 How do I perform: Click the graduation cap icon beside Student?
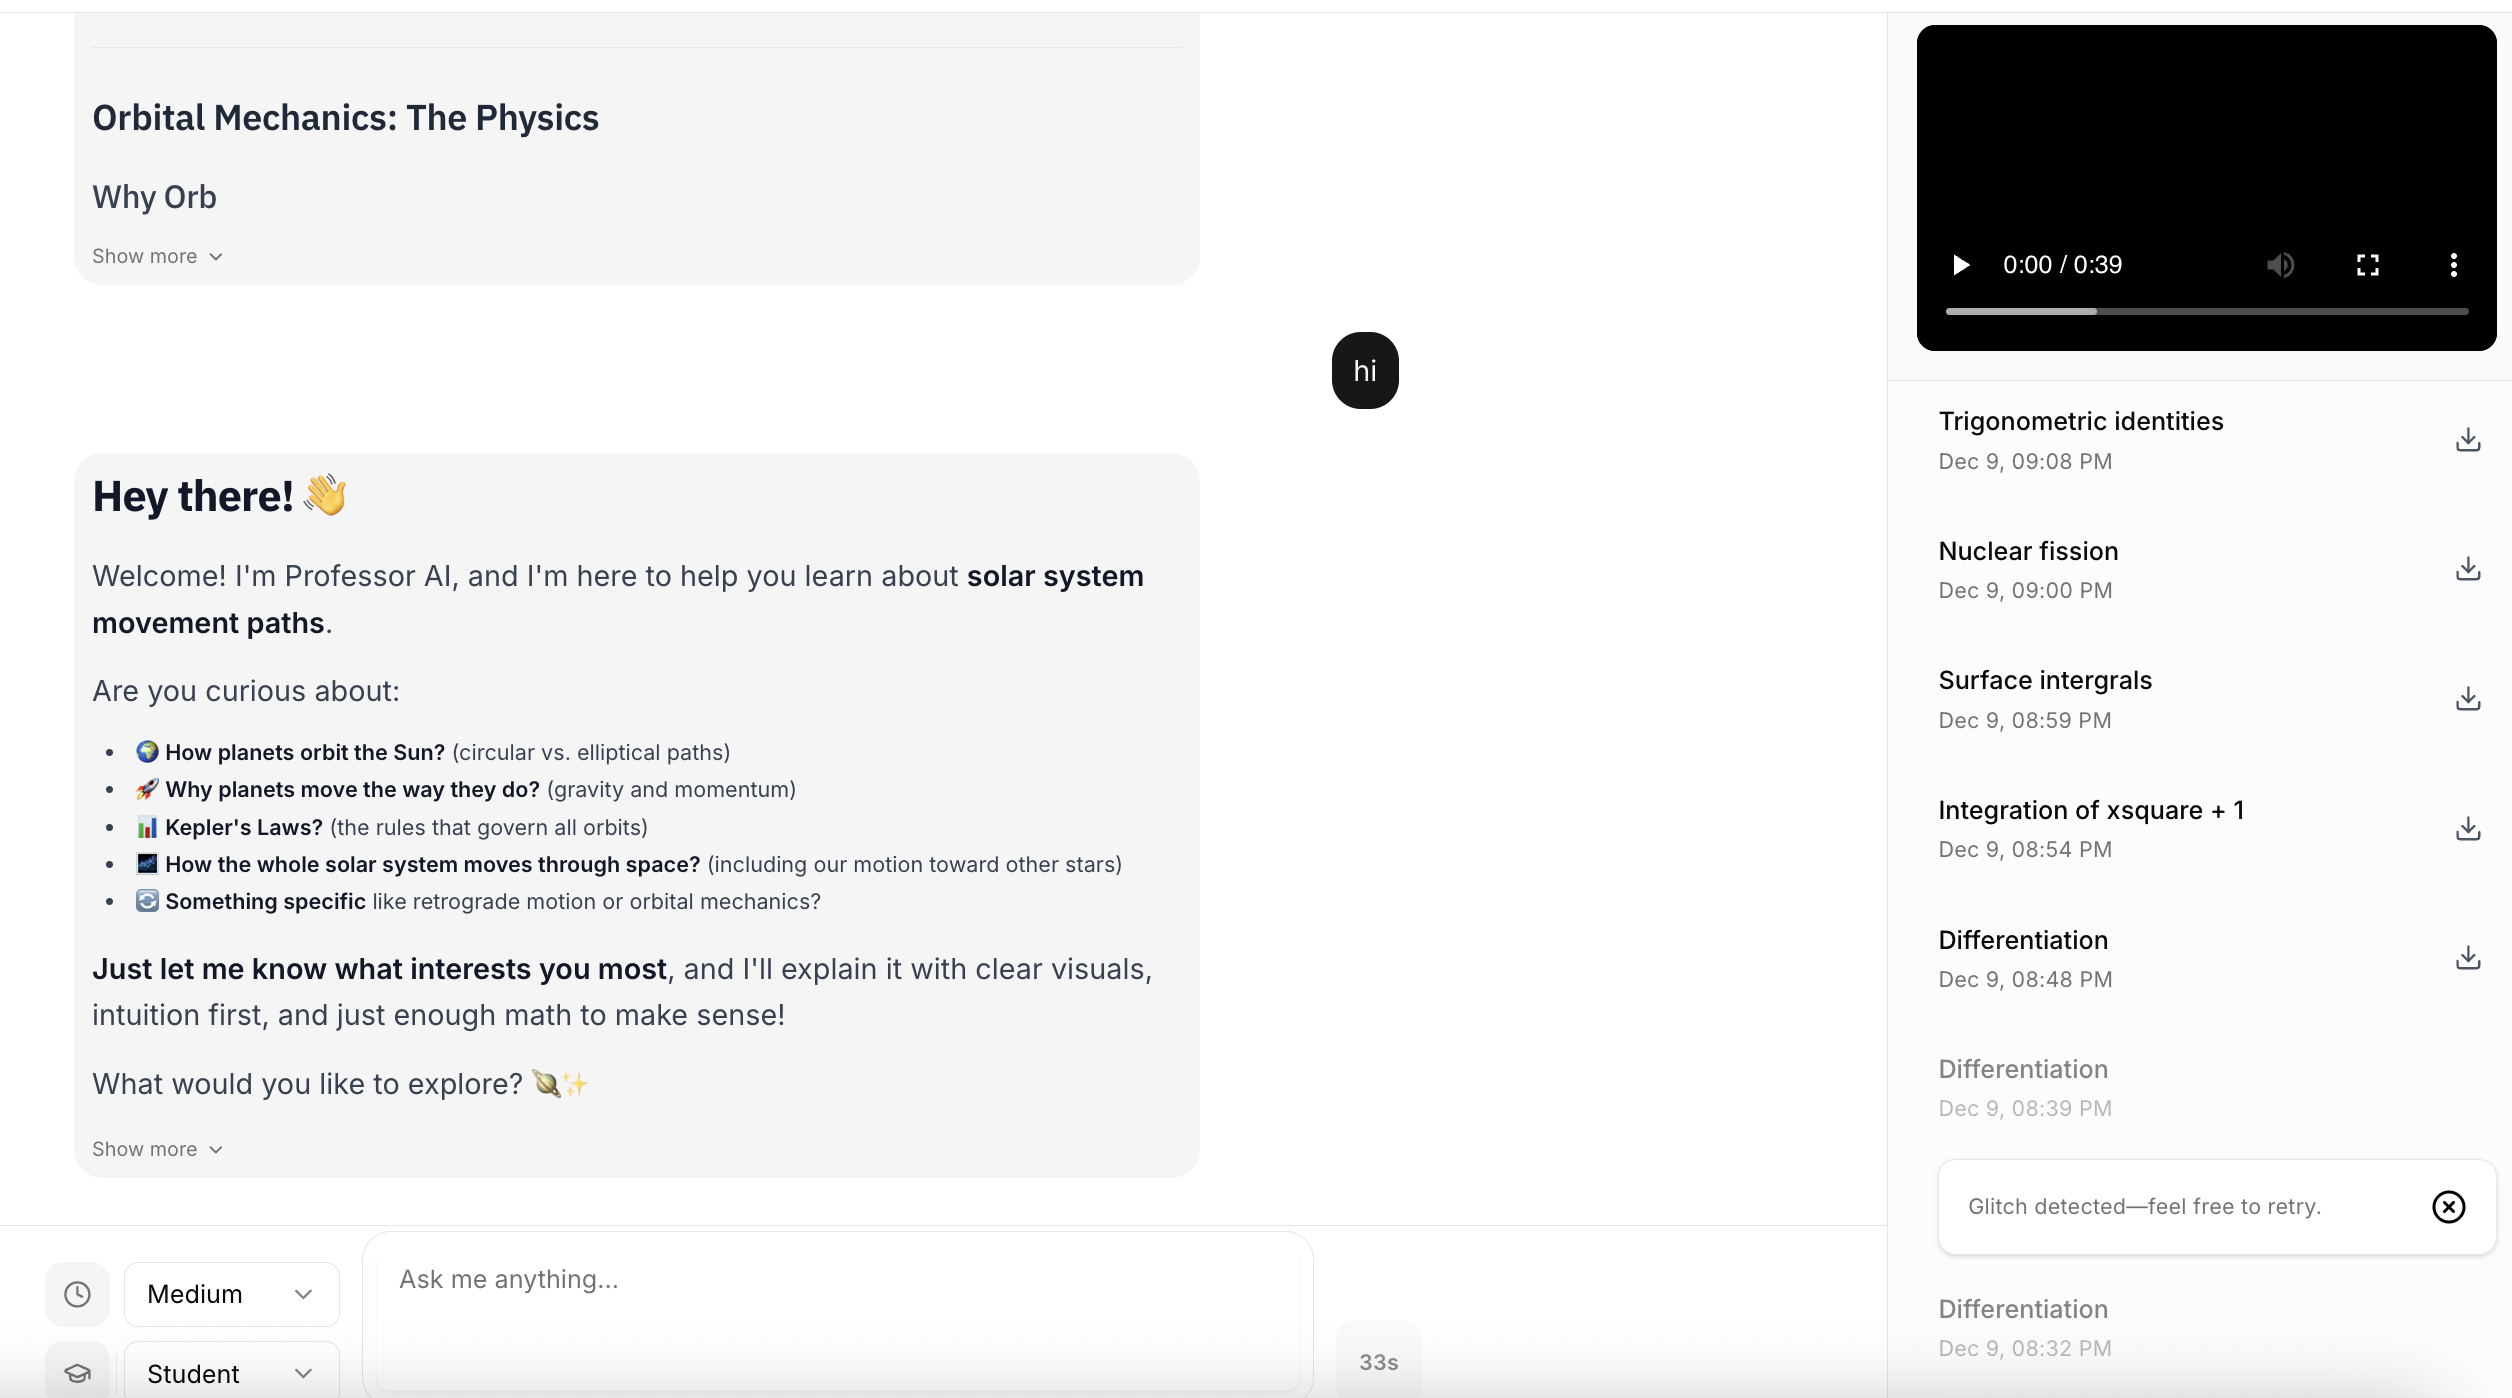coord(77,1372)
